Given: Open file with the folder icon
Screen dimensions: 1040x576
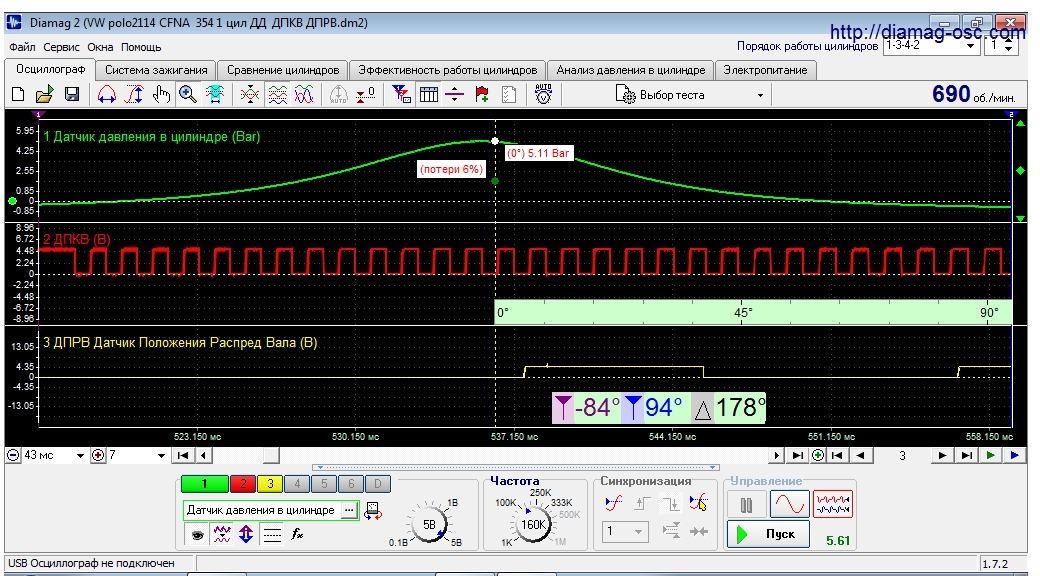Looking at the screenshot, I should (44, 94).
